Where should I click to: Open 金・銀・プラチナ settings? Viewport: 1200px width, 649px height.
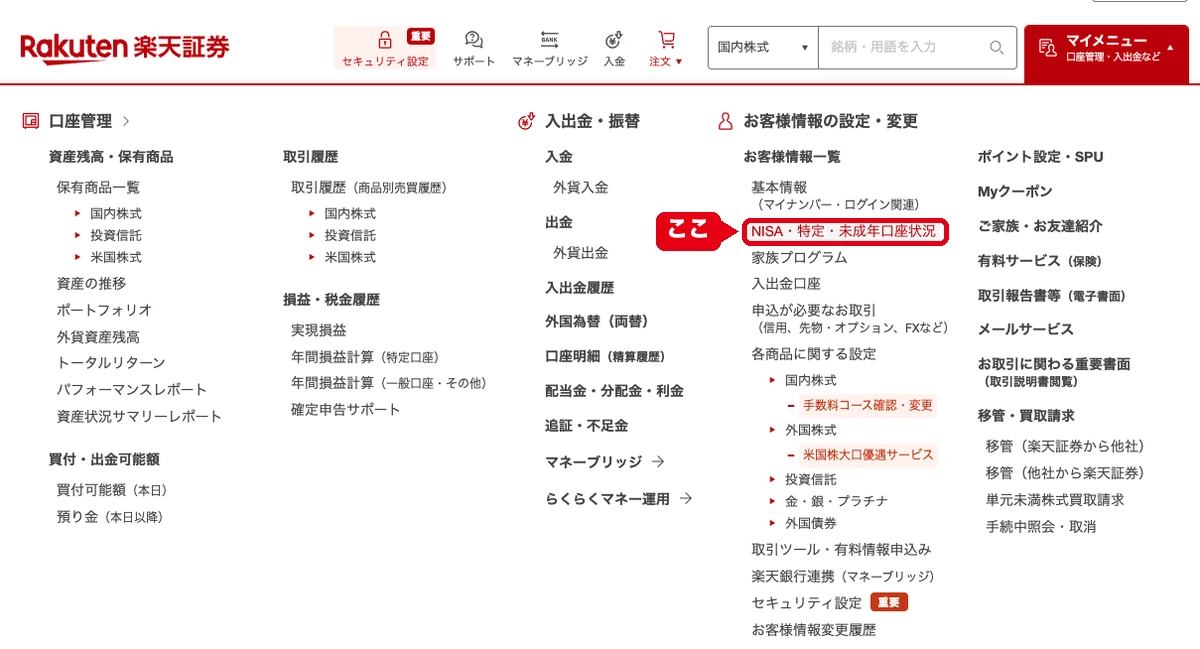tap(836, 500)
